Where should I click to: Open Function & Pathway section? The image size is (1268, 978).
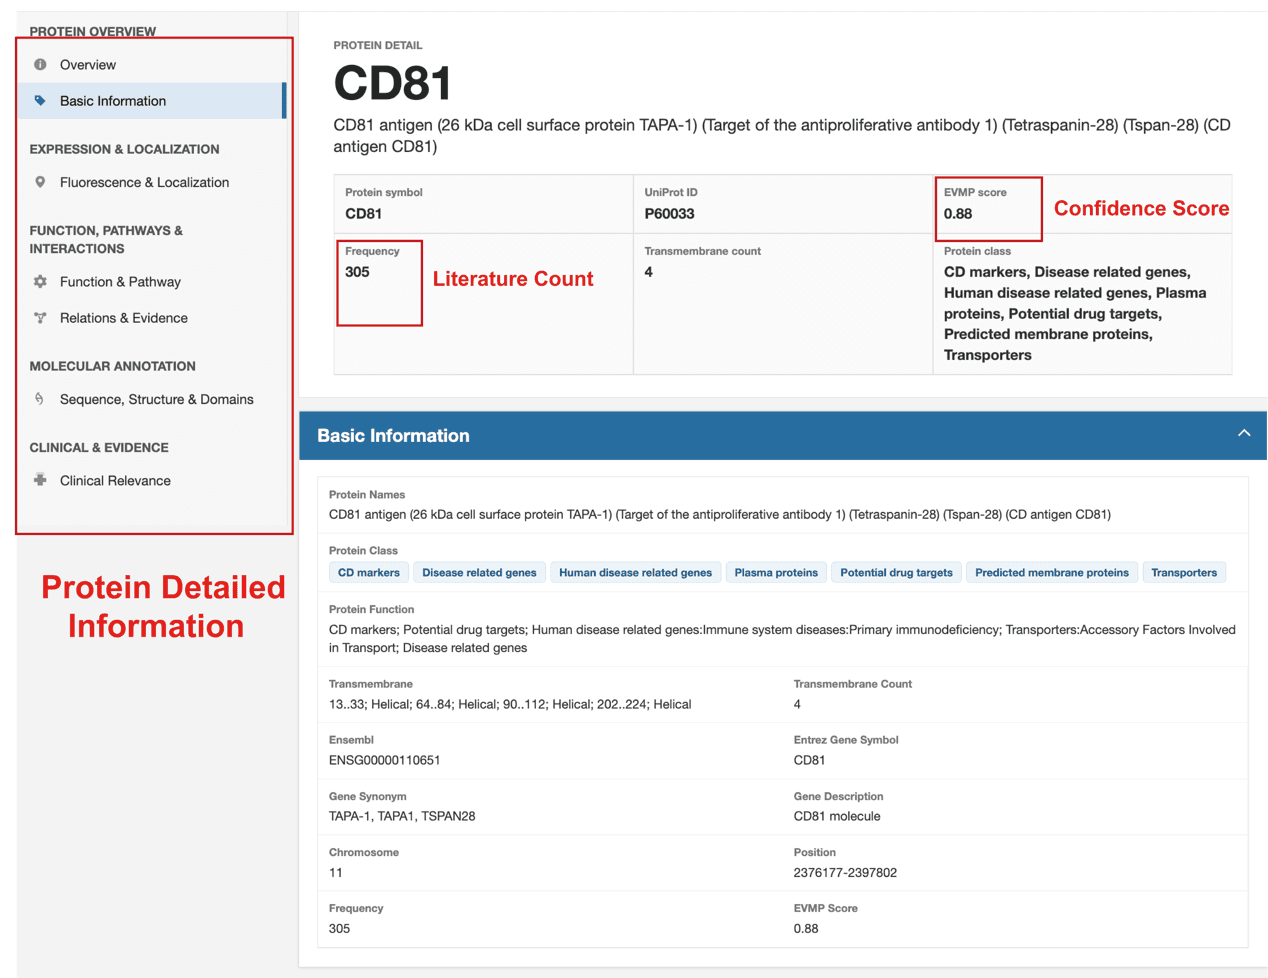(152, 282)
